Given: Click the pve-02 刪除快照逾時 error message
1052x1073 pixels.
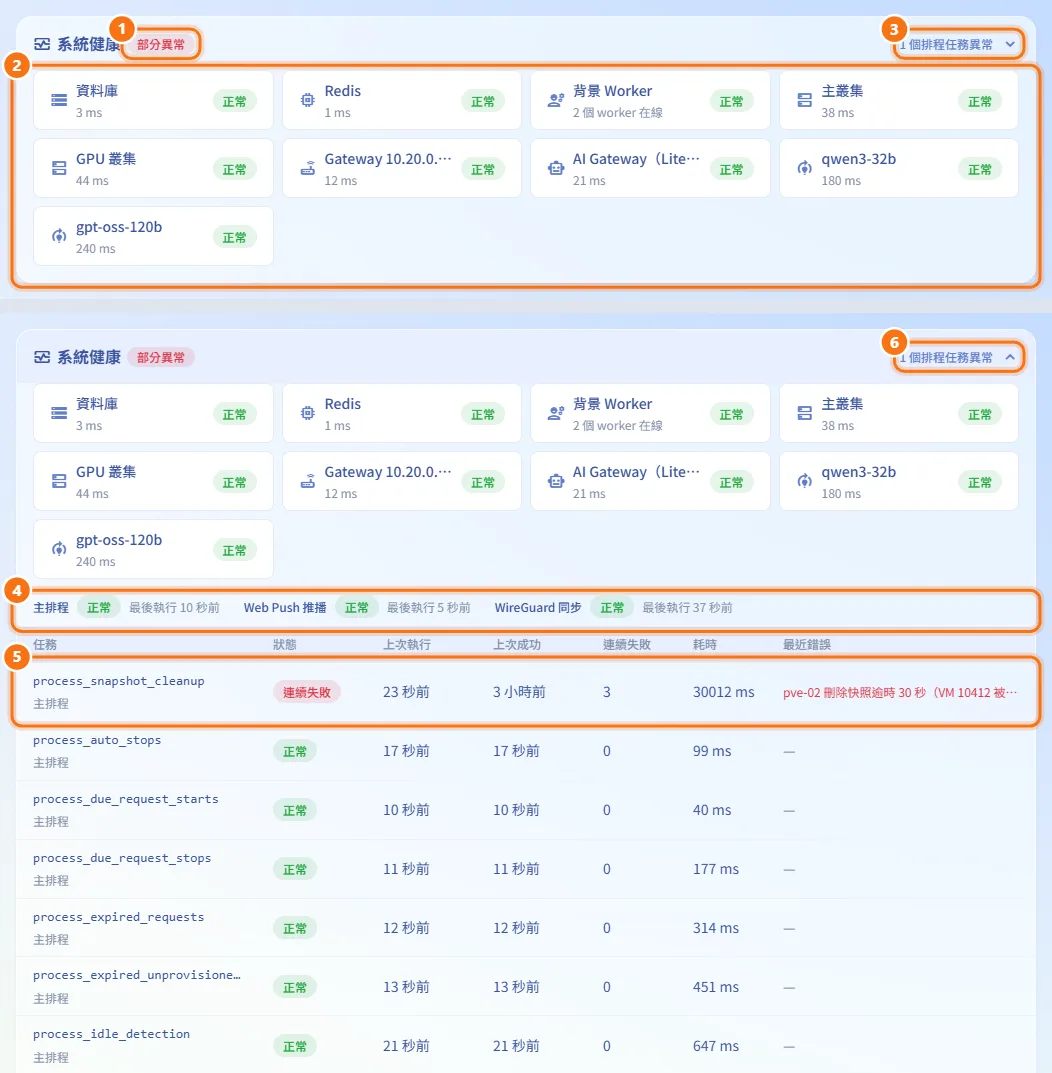Looking at the screenshot, I should (x=900, y=693).
